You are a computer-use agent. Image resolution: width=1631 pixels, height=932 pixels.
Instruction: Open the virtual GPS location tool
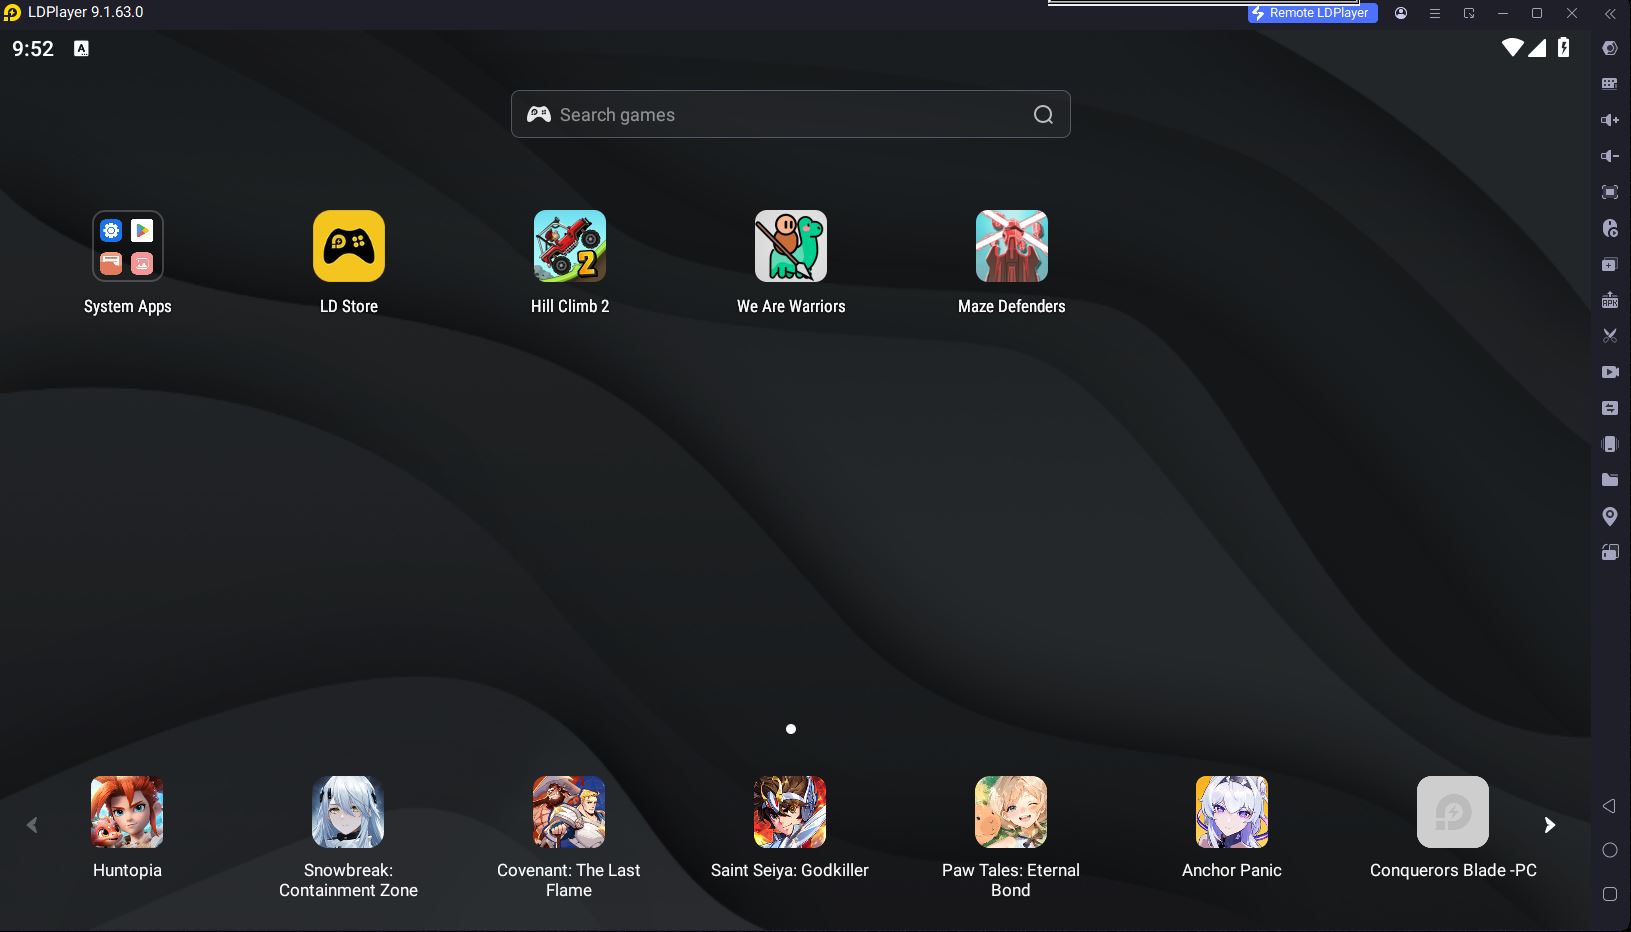point(1609,516)
